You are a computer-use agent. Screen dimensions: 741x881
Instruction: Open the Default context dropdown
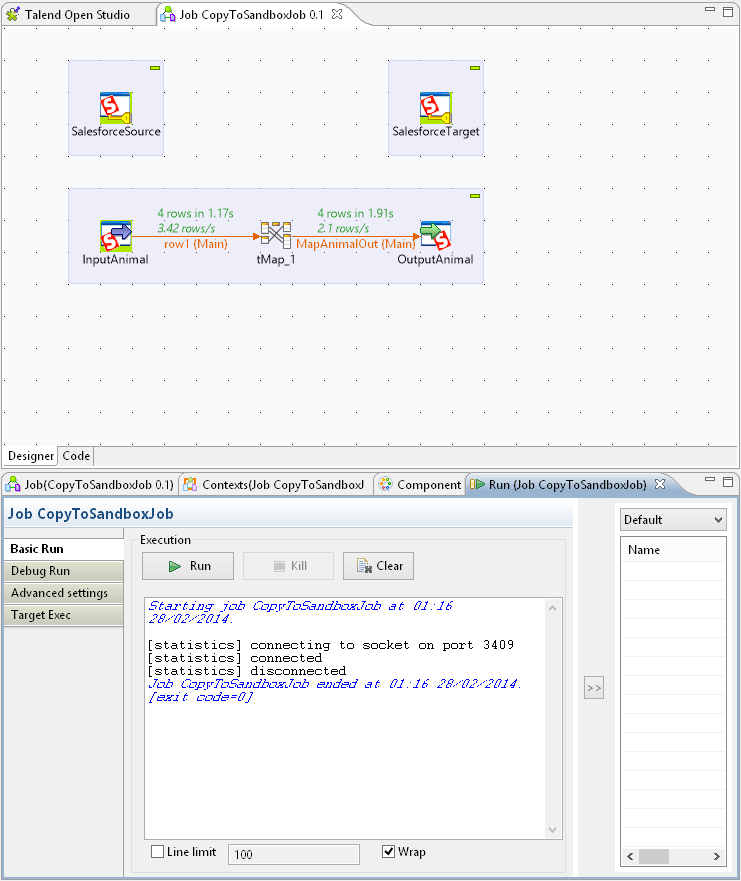click(x=673, y=520)
